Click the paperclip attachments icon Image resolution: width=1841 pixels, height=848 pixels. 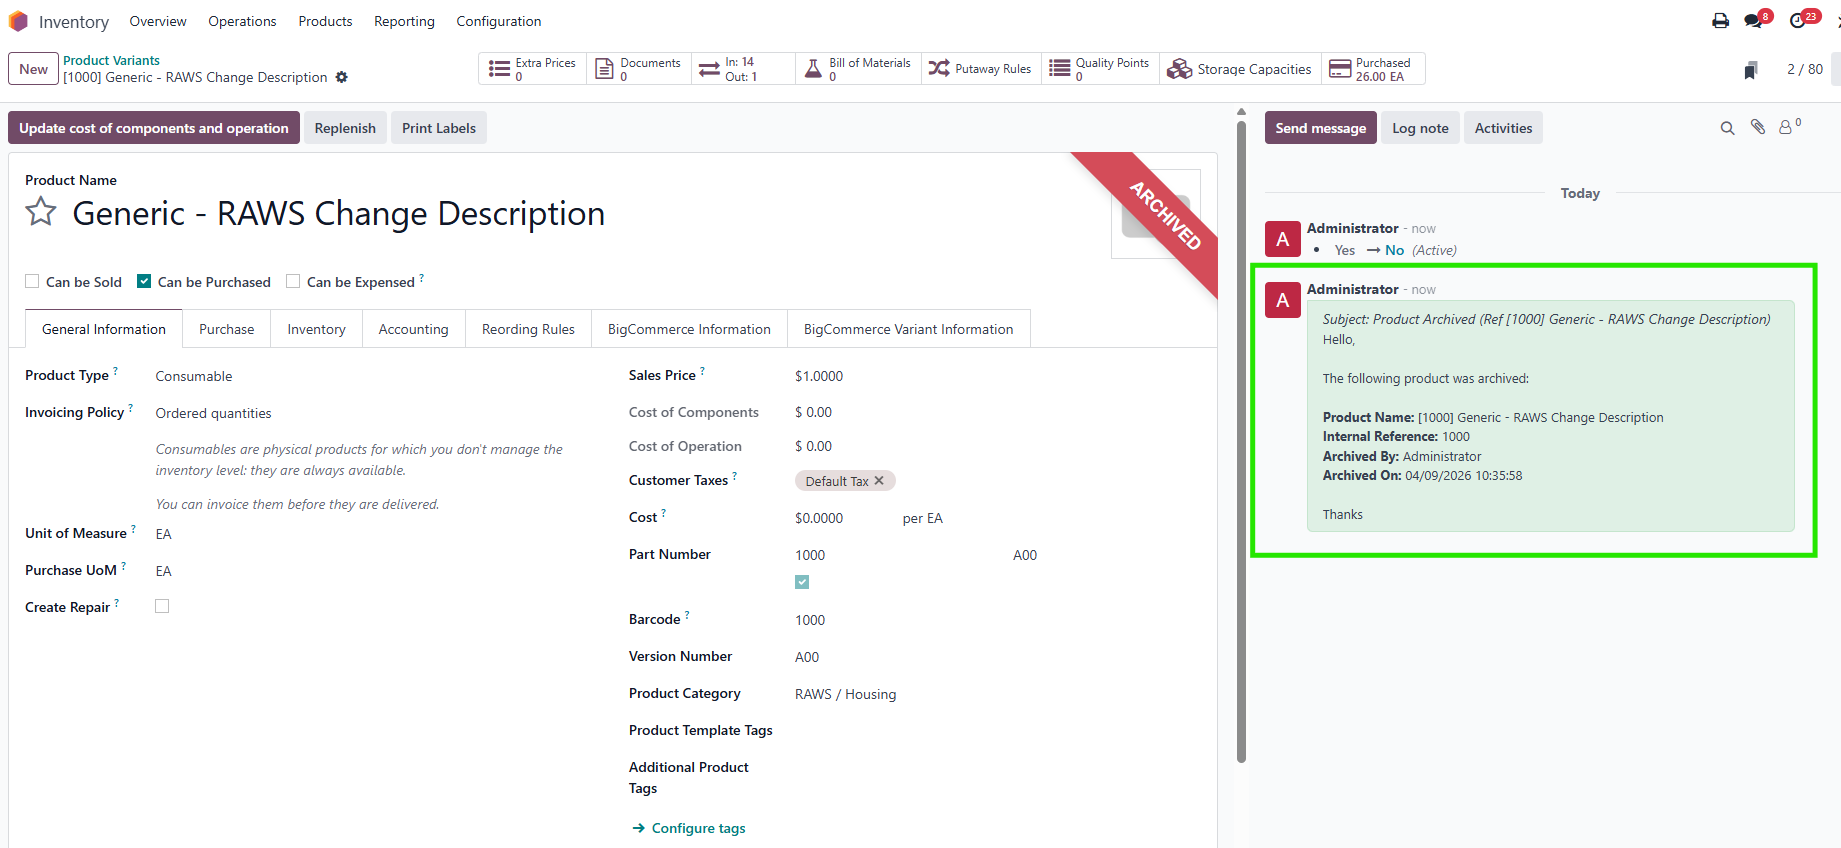click(x=1758, y=127)
